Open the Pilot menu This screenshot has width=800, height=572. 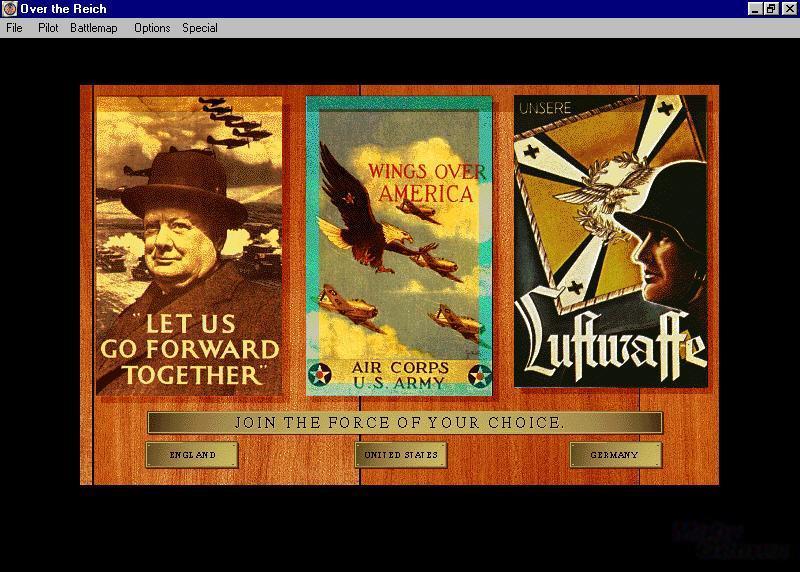click(48, 28)
